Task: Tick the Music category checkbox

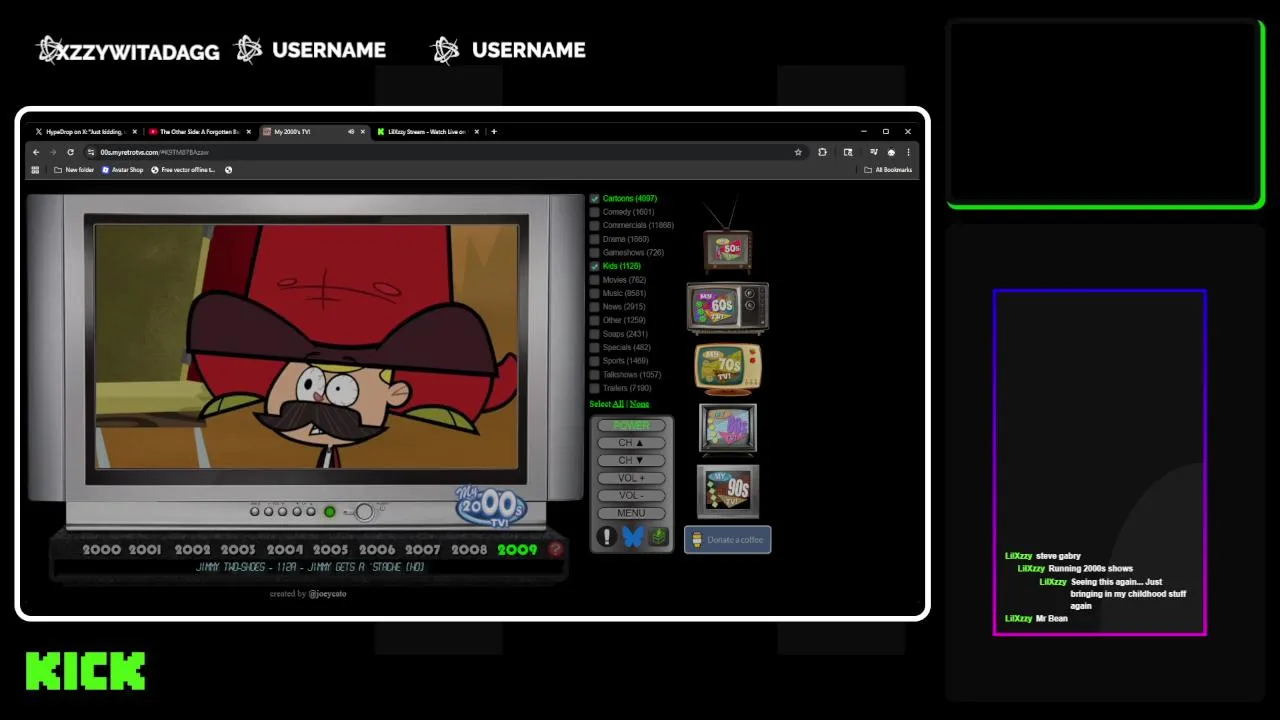Action: (x=594, y=294)
